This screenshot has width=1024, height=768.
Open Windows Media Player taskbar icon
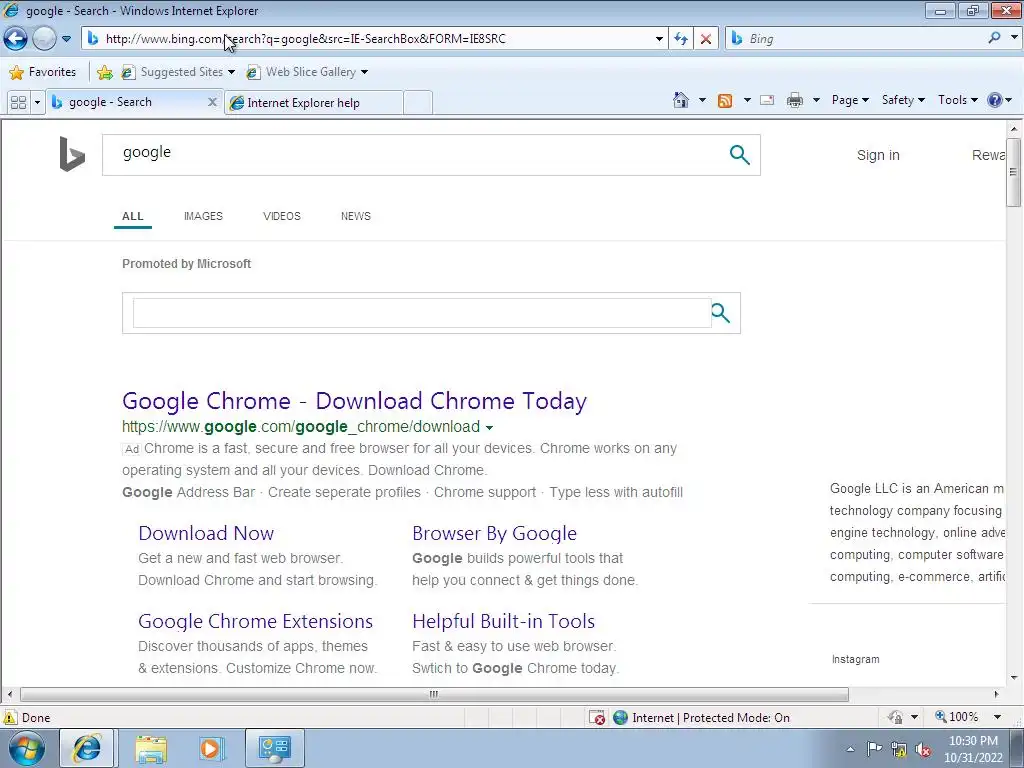(x=211, y=748)
